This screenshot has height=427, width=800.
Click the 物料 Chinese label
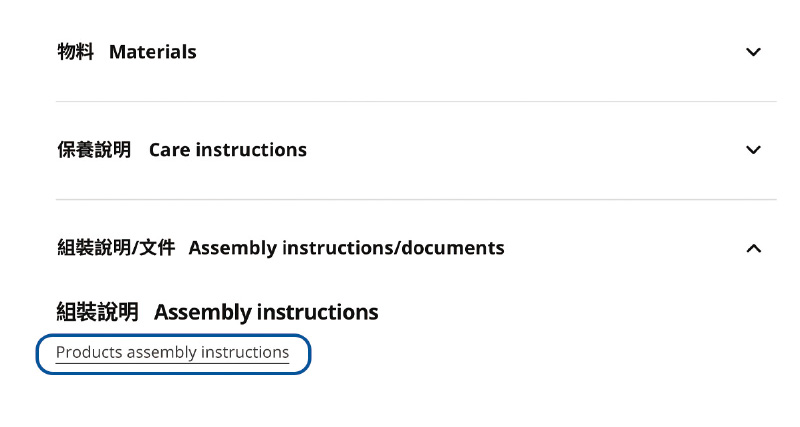click(75, 52)
